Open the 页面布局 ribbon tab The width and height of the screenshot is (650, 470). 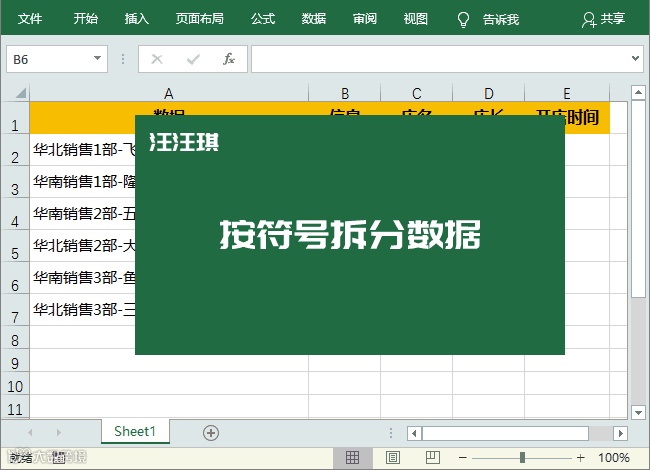pyautogui.click(x=199, y=19)
